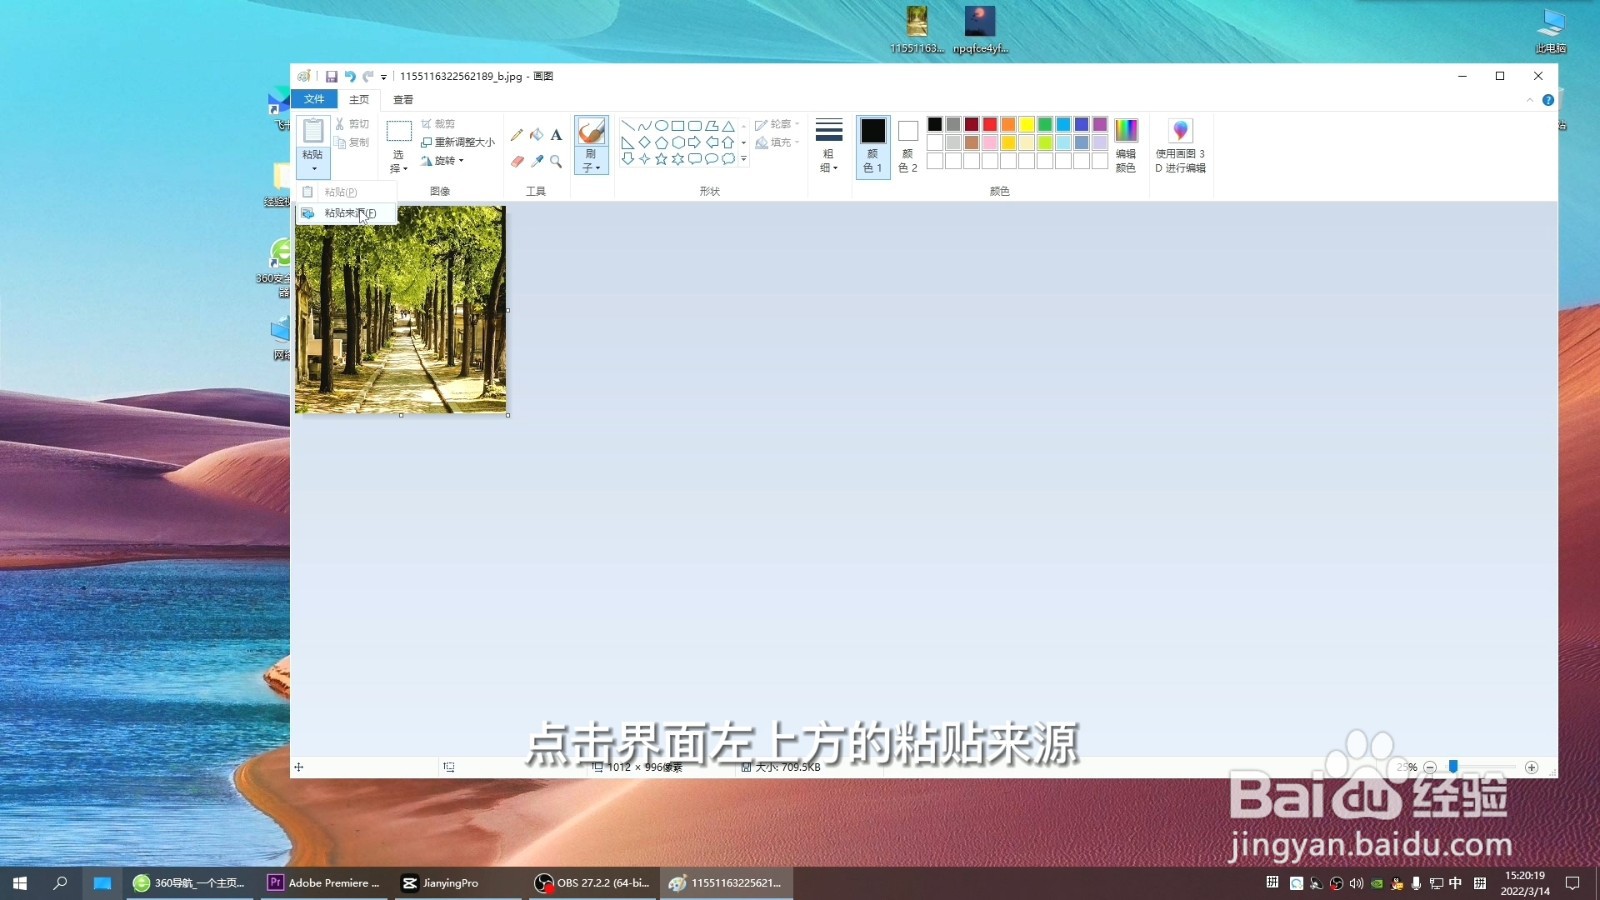Open the Select (选择) dropdown
This screenshot has width=1600, height=900.
399,162
